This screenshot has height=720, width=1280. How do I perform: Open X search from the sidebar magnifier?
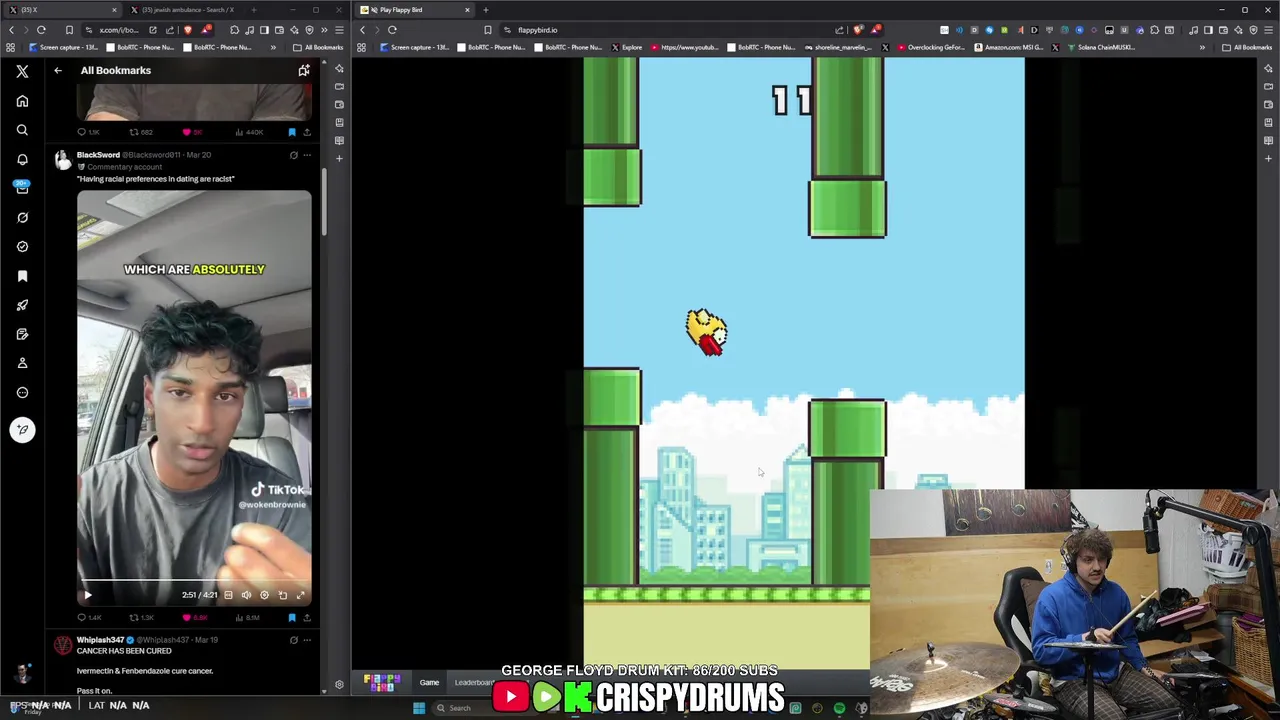coord(22,130)
